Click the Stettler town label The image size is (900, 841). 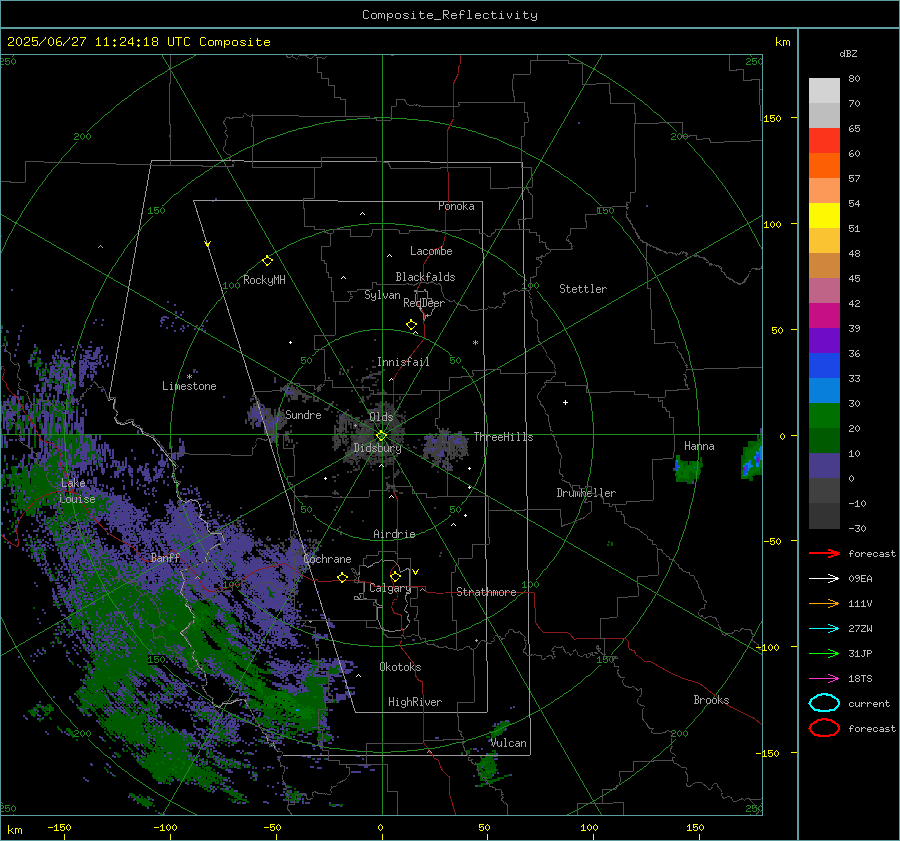point(583,289)
